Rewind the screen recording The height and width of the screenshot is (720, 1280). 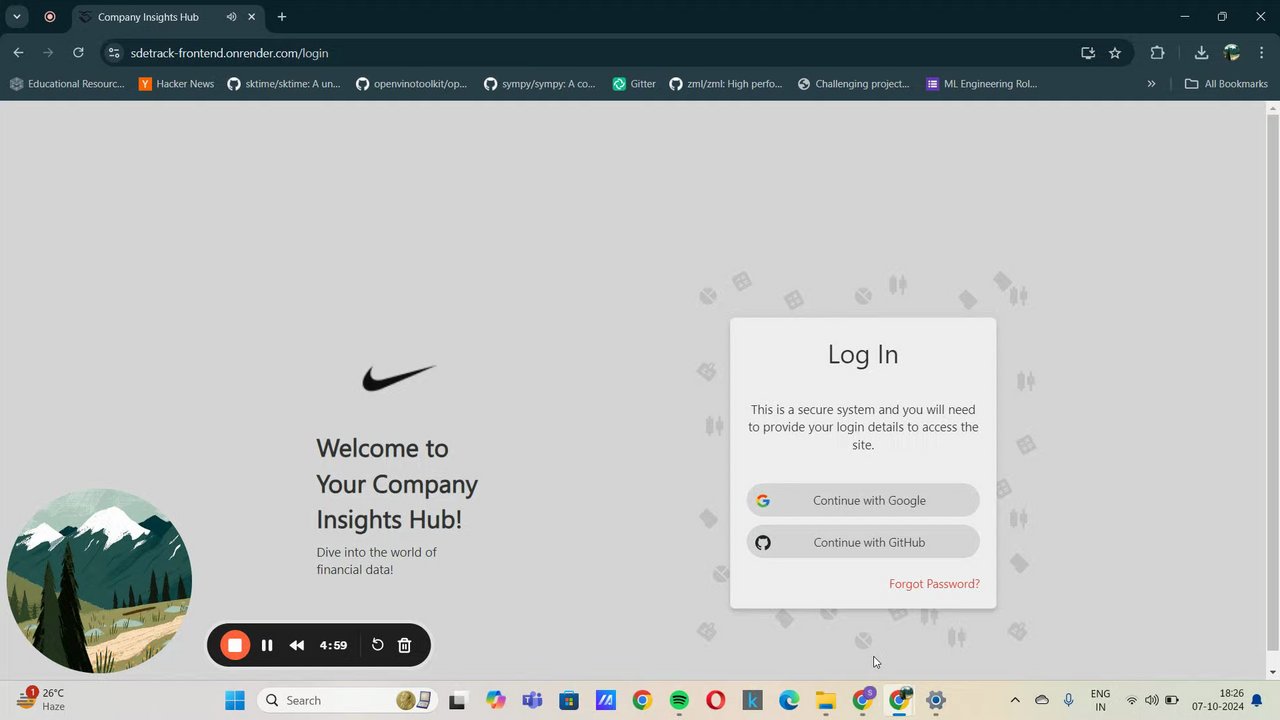pyautogui.click(x=297, y=645)
